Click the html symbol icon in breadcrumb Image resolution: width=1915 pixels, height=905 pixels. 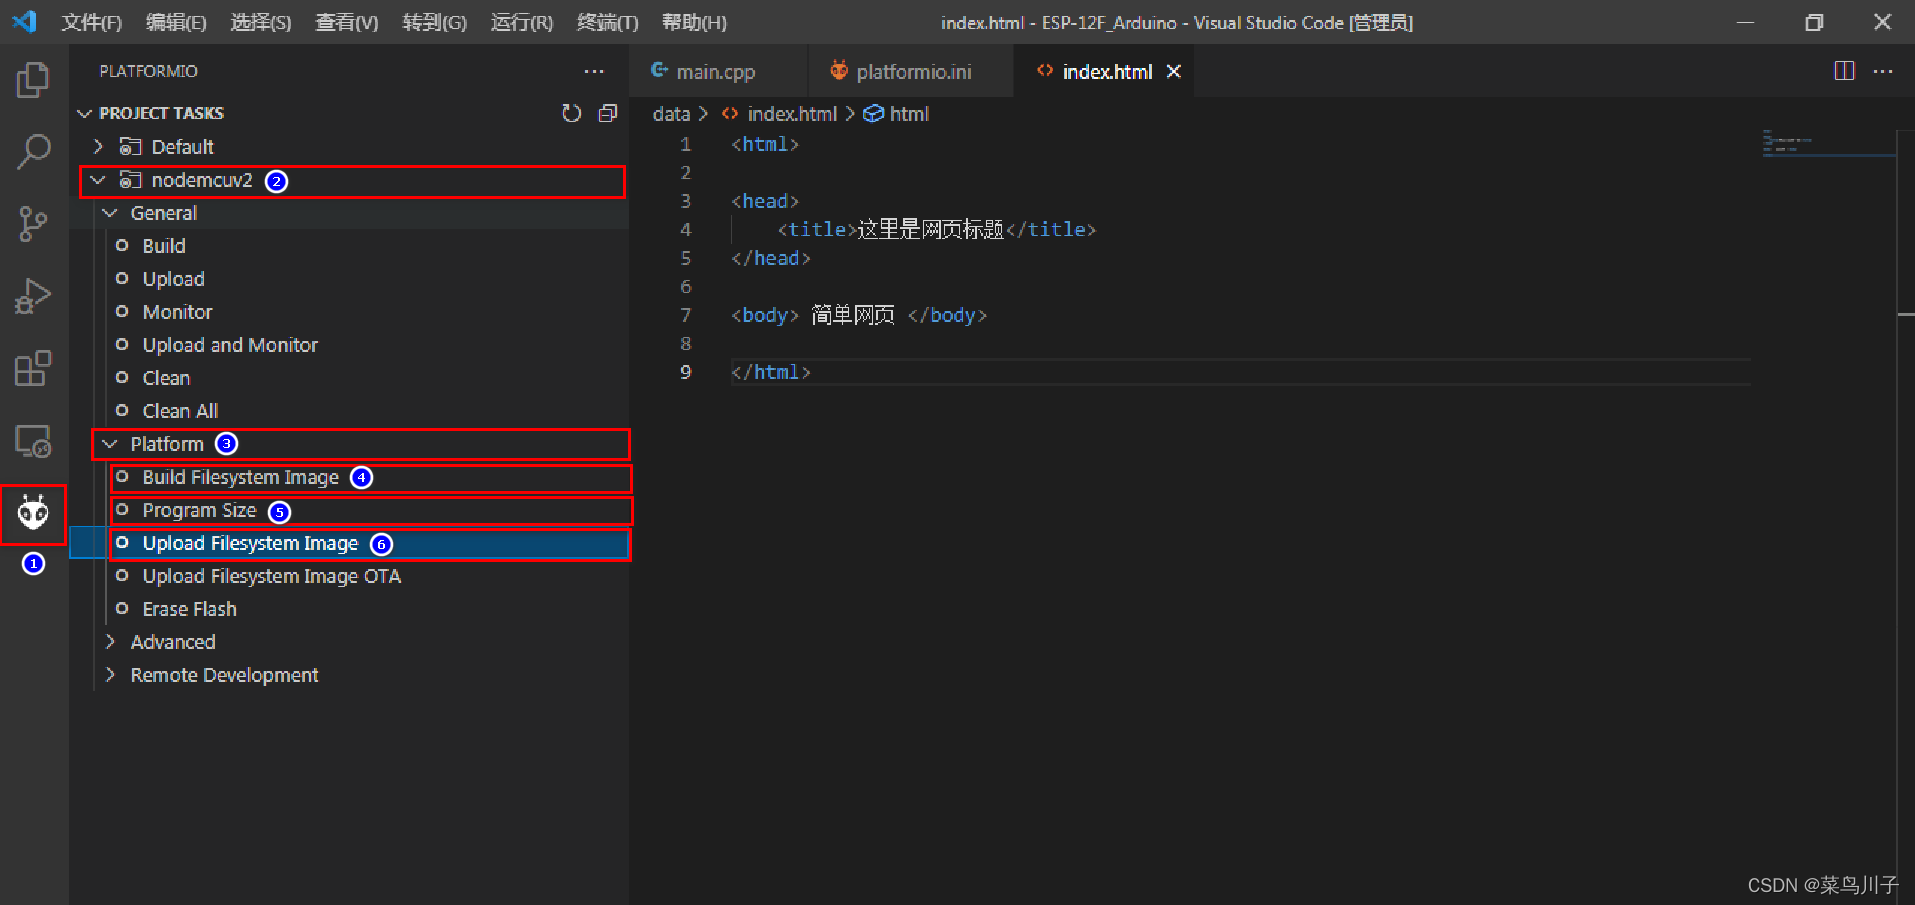pos(873,114)
